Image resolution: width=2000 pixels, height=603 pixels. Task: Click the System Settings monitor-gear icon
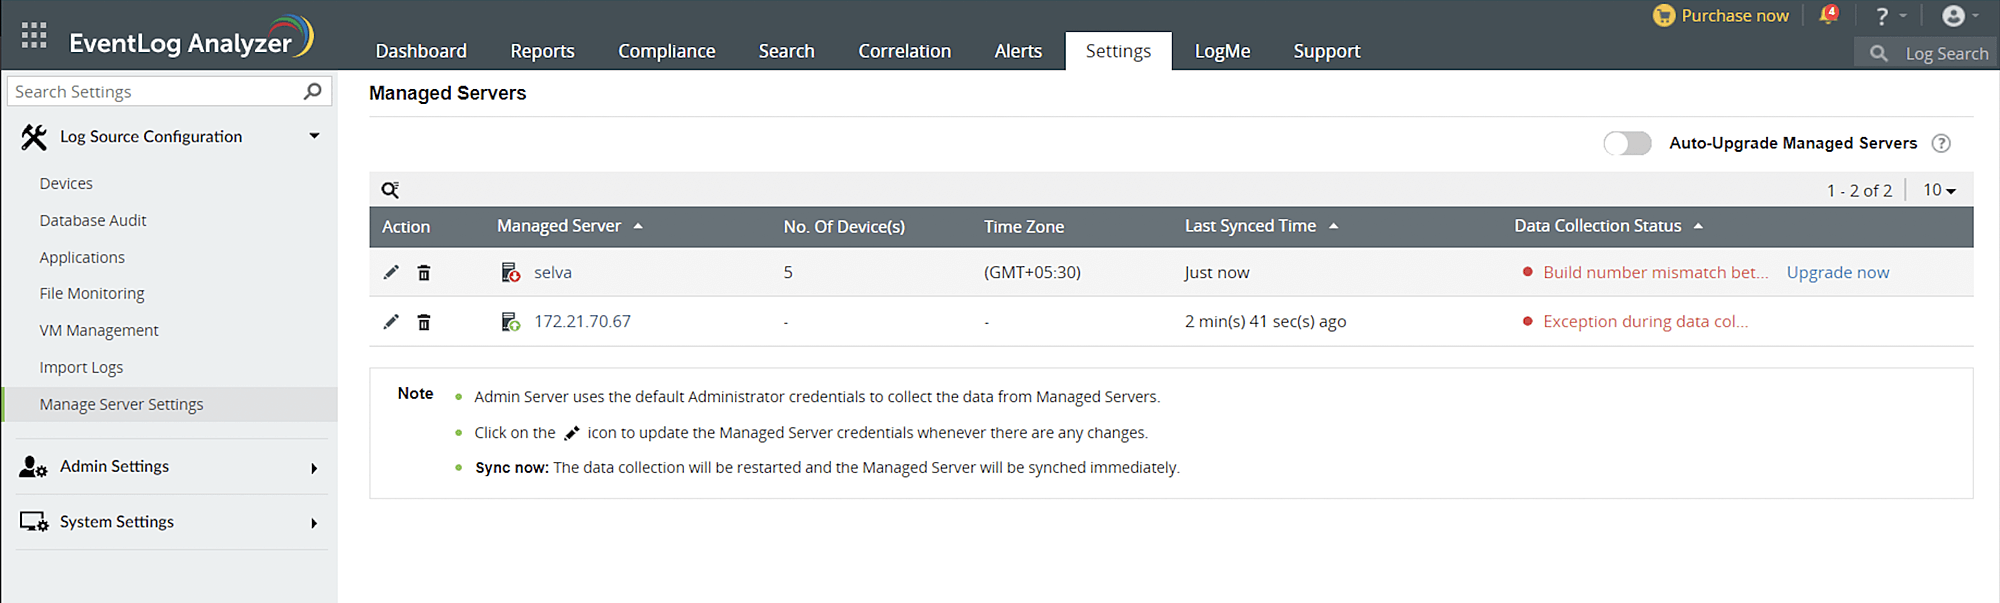[34, 522]
